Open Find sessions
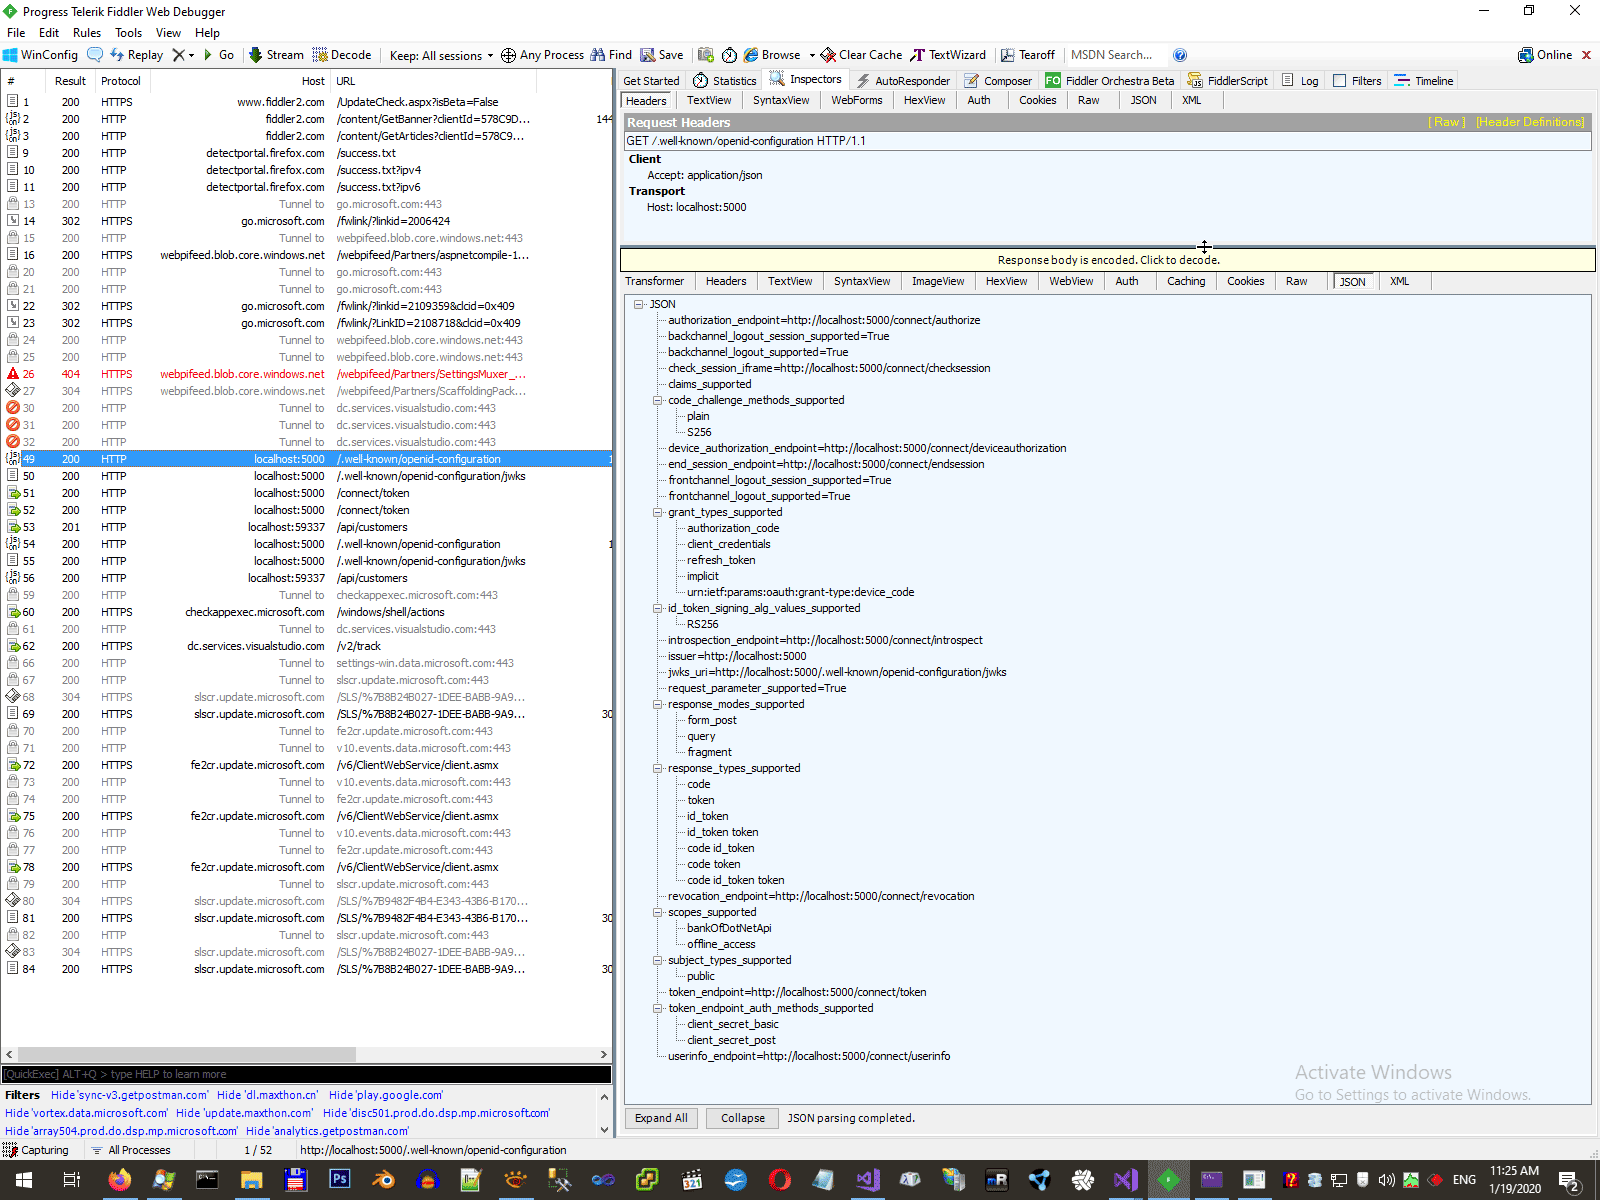This screenshot has height=1200, width=1600. point(611,55)
